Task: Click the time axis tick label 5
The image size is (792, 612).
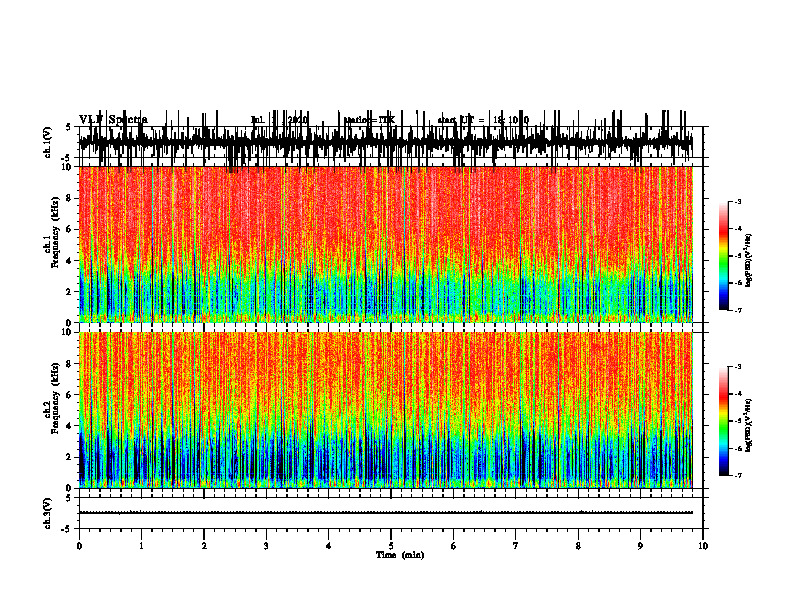Action: coord(391,546)
